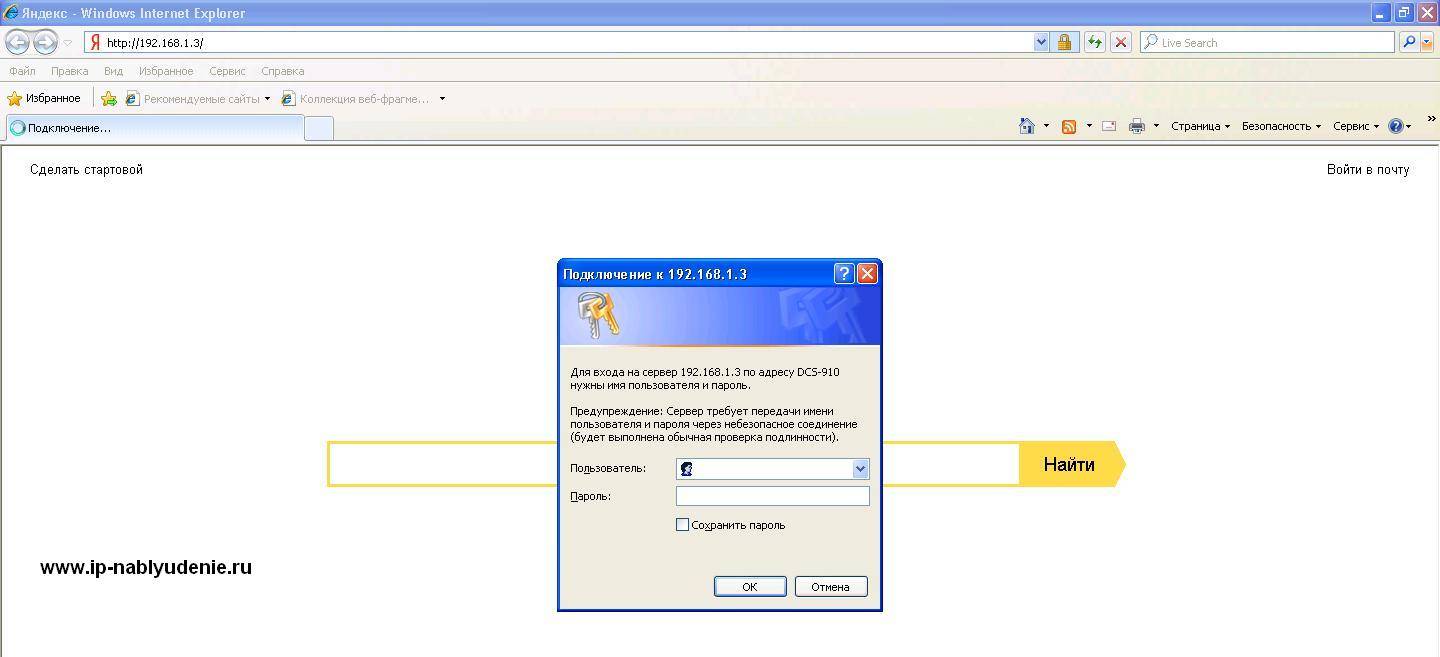The width and height of the screenshot is (1440, 657).
Task: Go back with the browser Back arrow
Action: (x=17, y=42)
